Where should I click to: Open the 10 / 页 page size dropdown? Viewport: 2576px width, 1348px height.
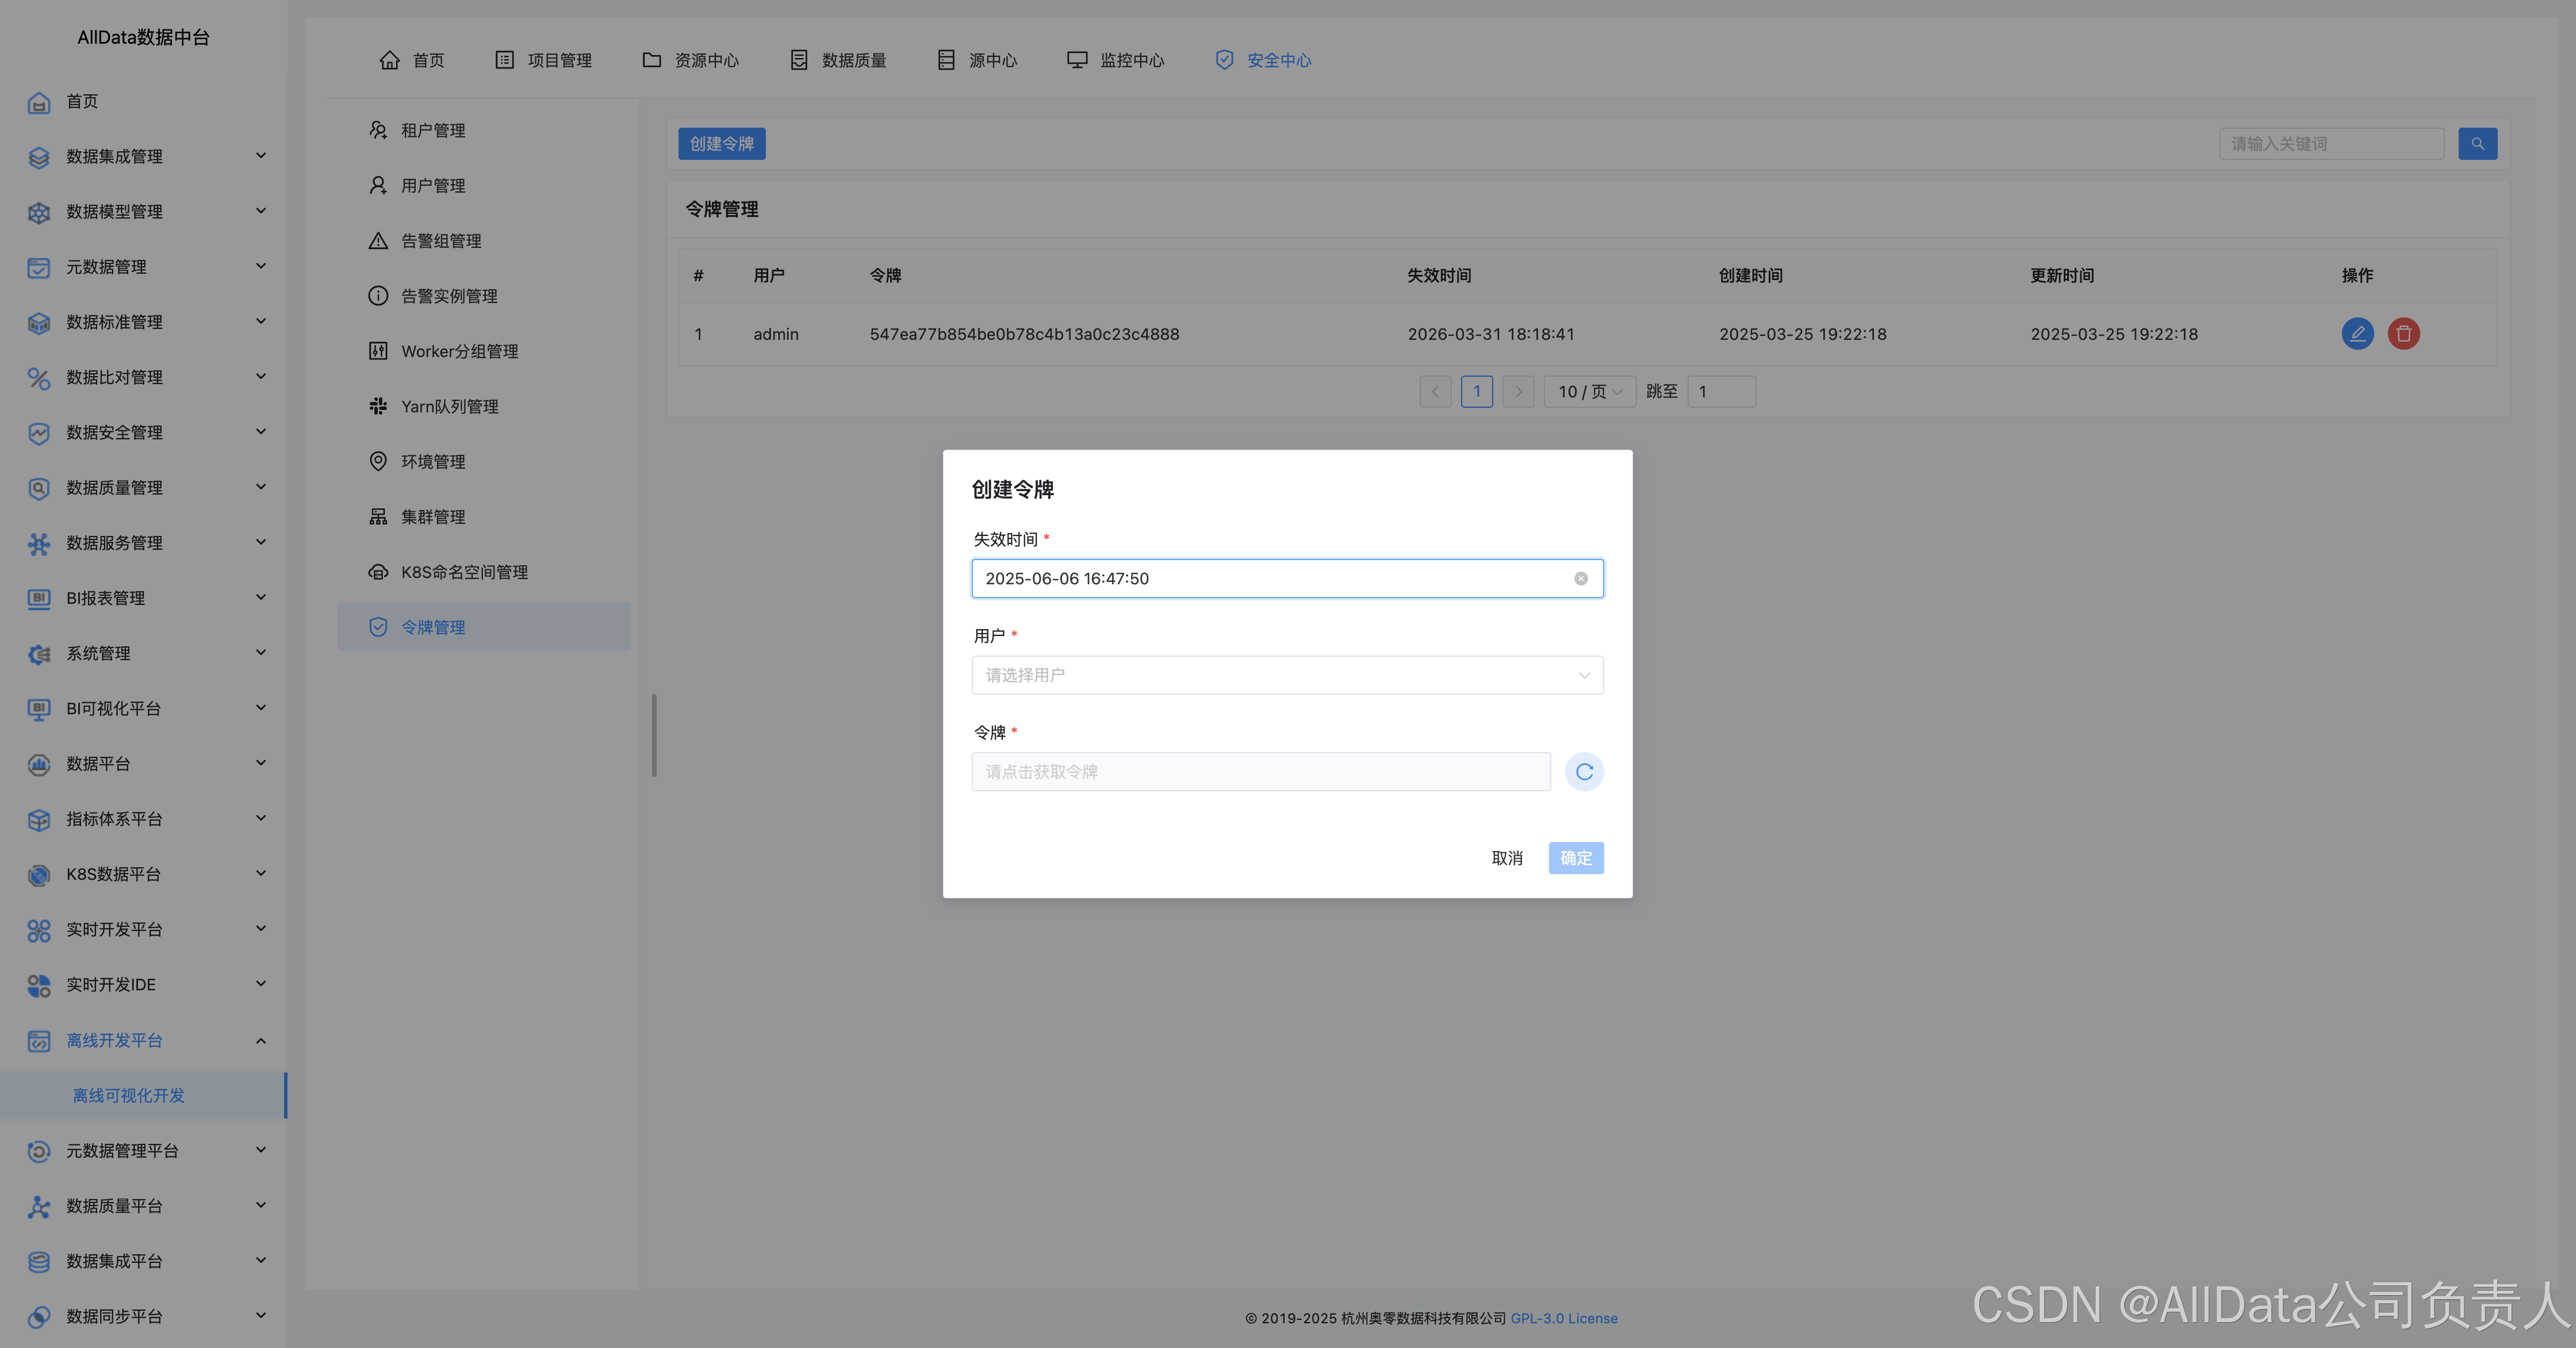point(1590,392)
